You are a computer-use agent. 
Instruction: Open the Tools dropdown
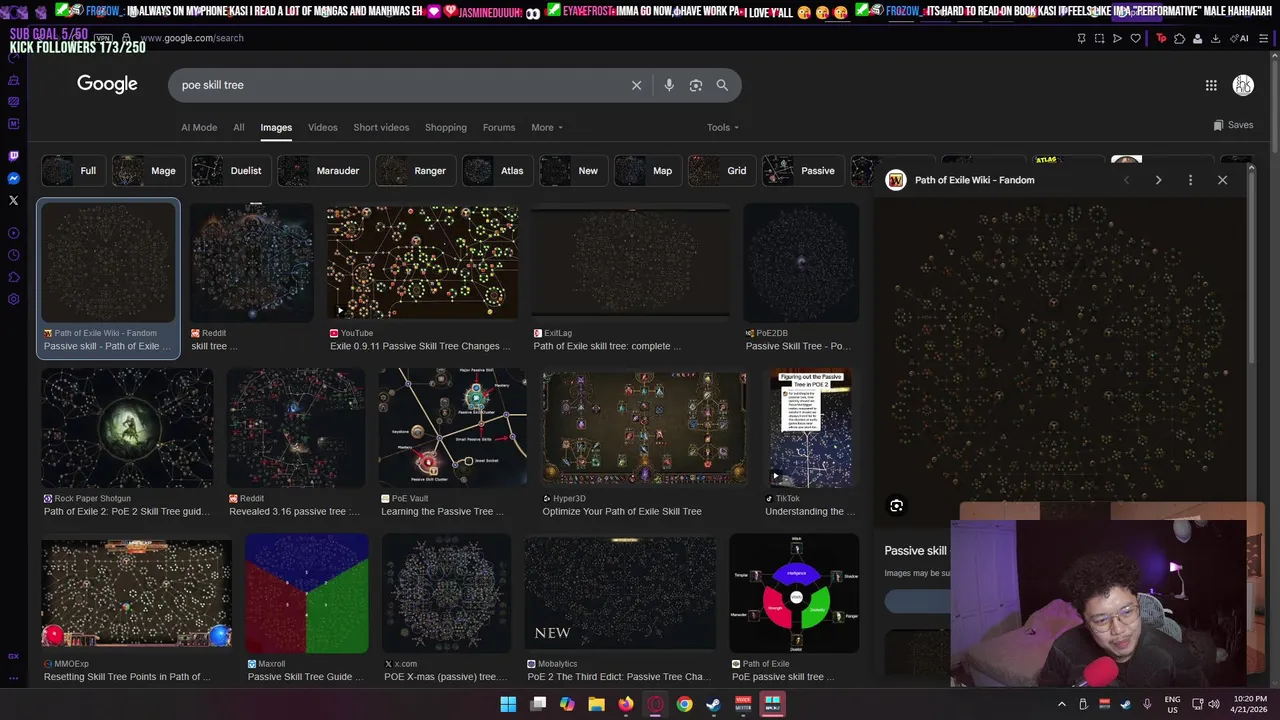click(723, 128)
